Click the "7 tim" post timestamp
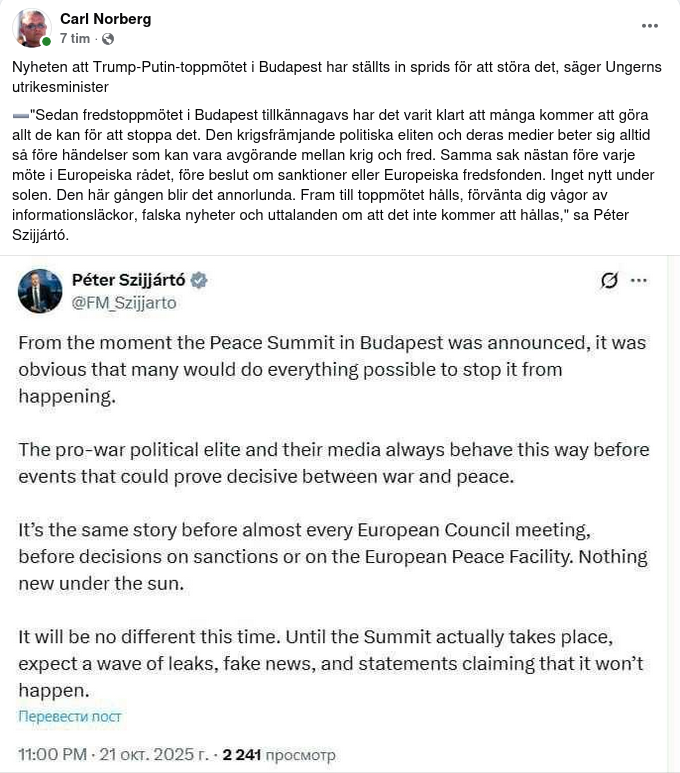The height and width of the screenshot is (773, 680). pyautogui.click(x=75, y=38)
